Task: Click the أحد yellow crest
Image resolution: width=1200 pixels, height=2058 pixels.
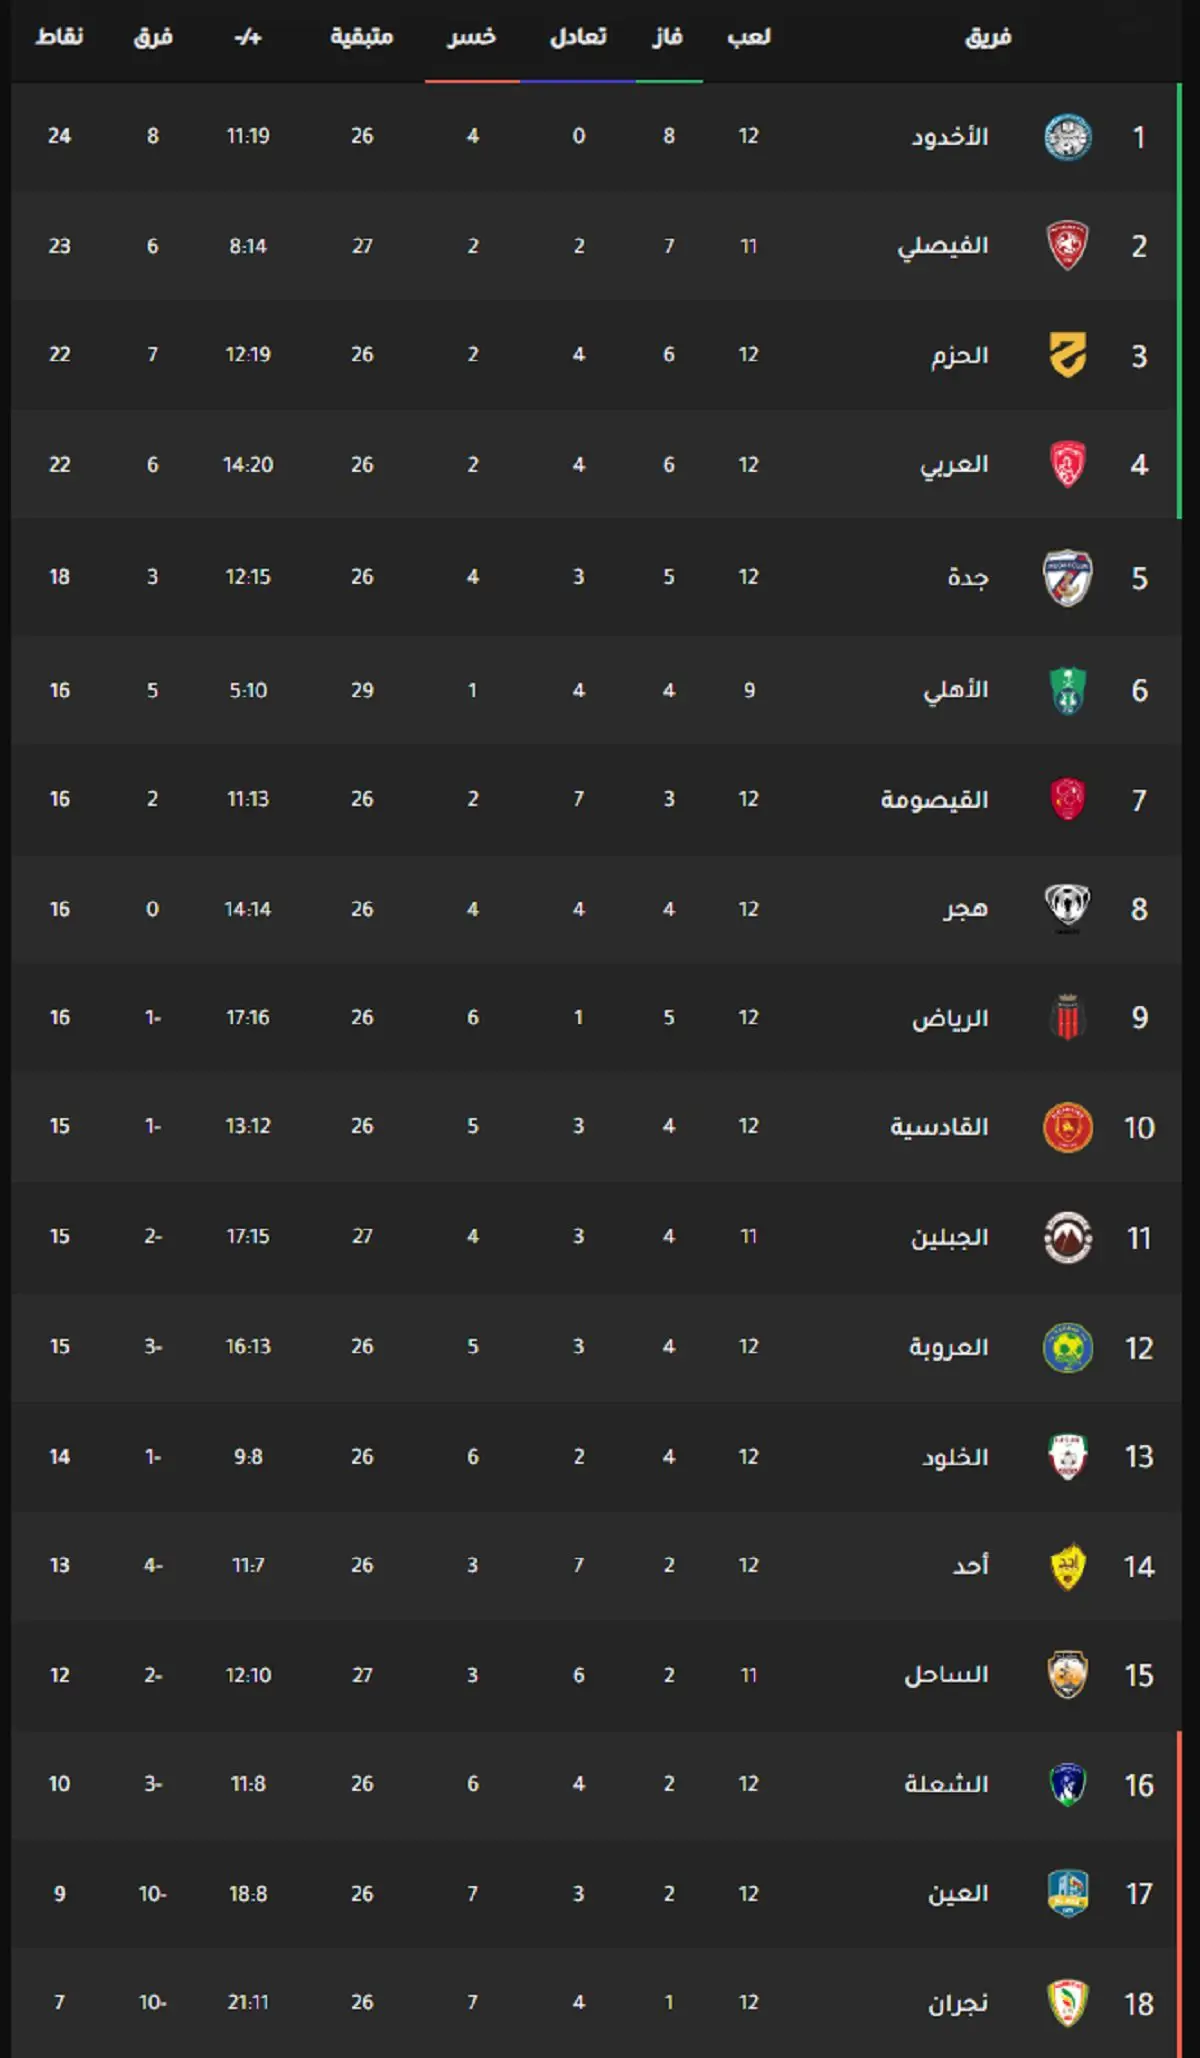Action: (1067, 1566)
